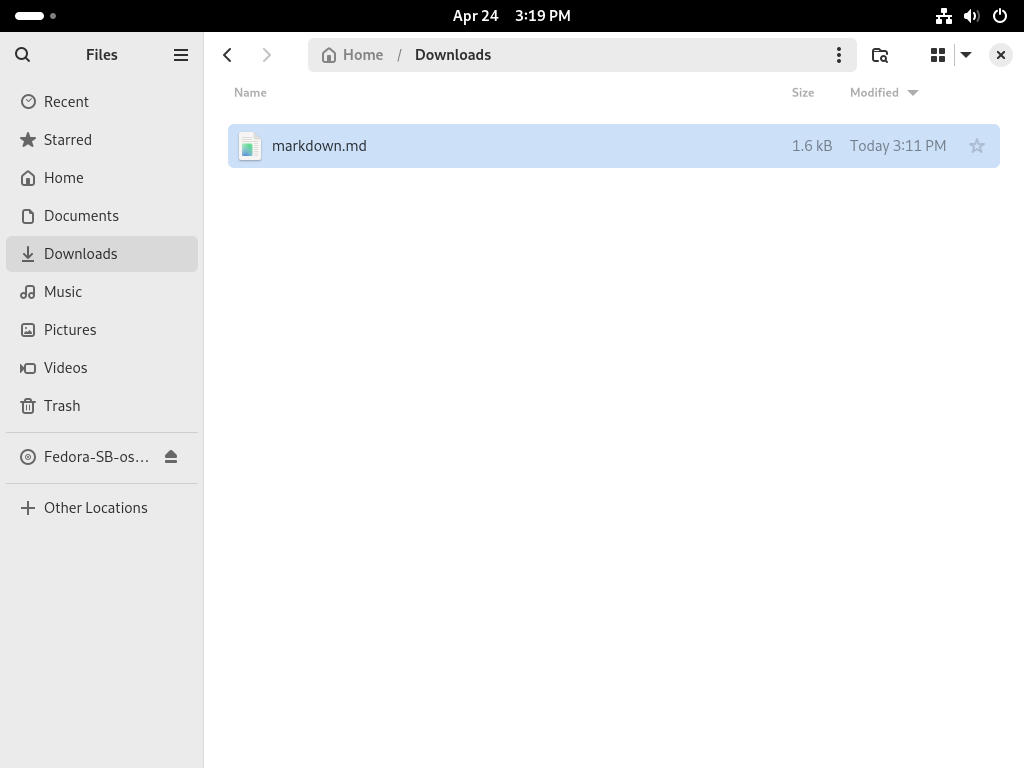Eject the Fedora-SB-os volume
The height and width of the screenshot is (768, 1024).
coord(171,457)
